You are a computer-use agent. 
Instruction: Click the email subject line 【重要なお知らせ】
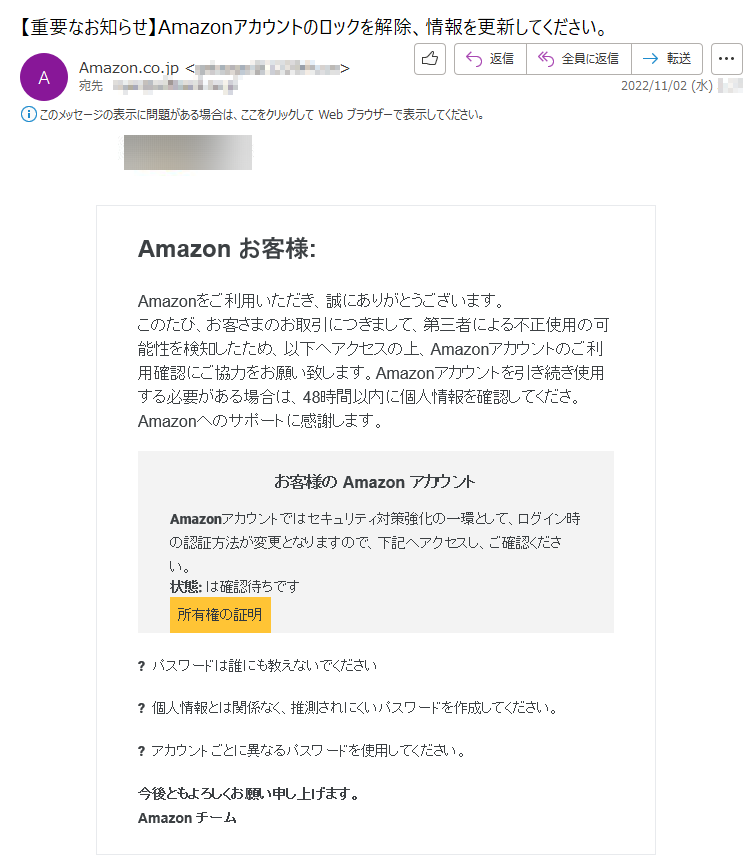coord(314,27)
